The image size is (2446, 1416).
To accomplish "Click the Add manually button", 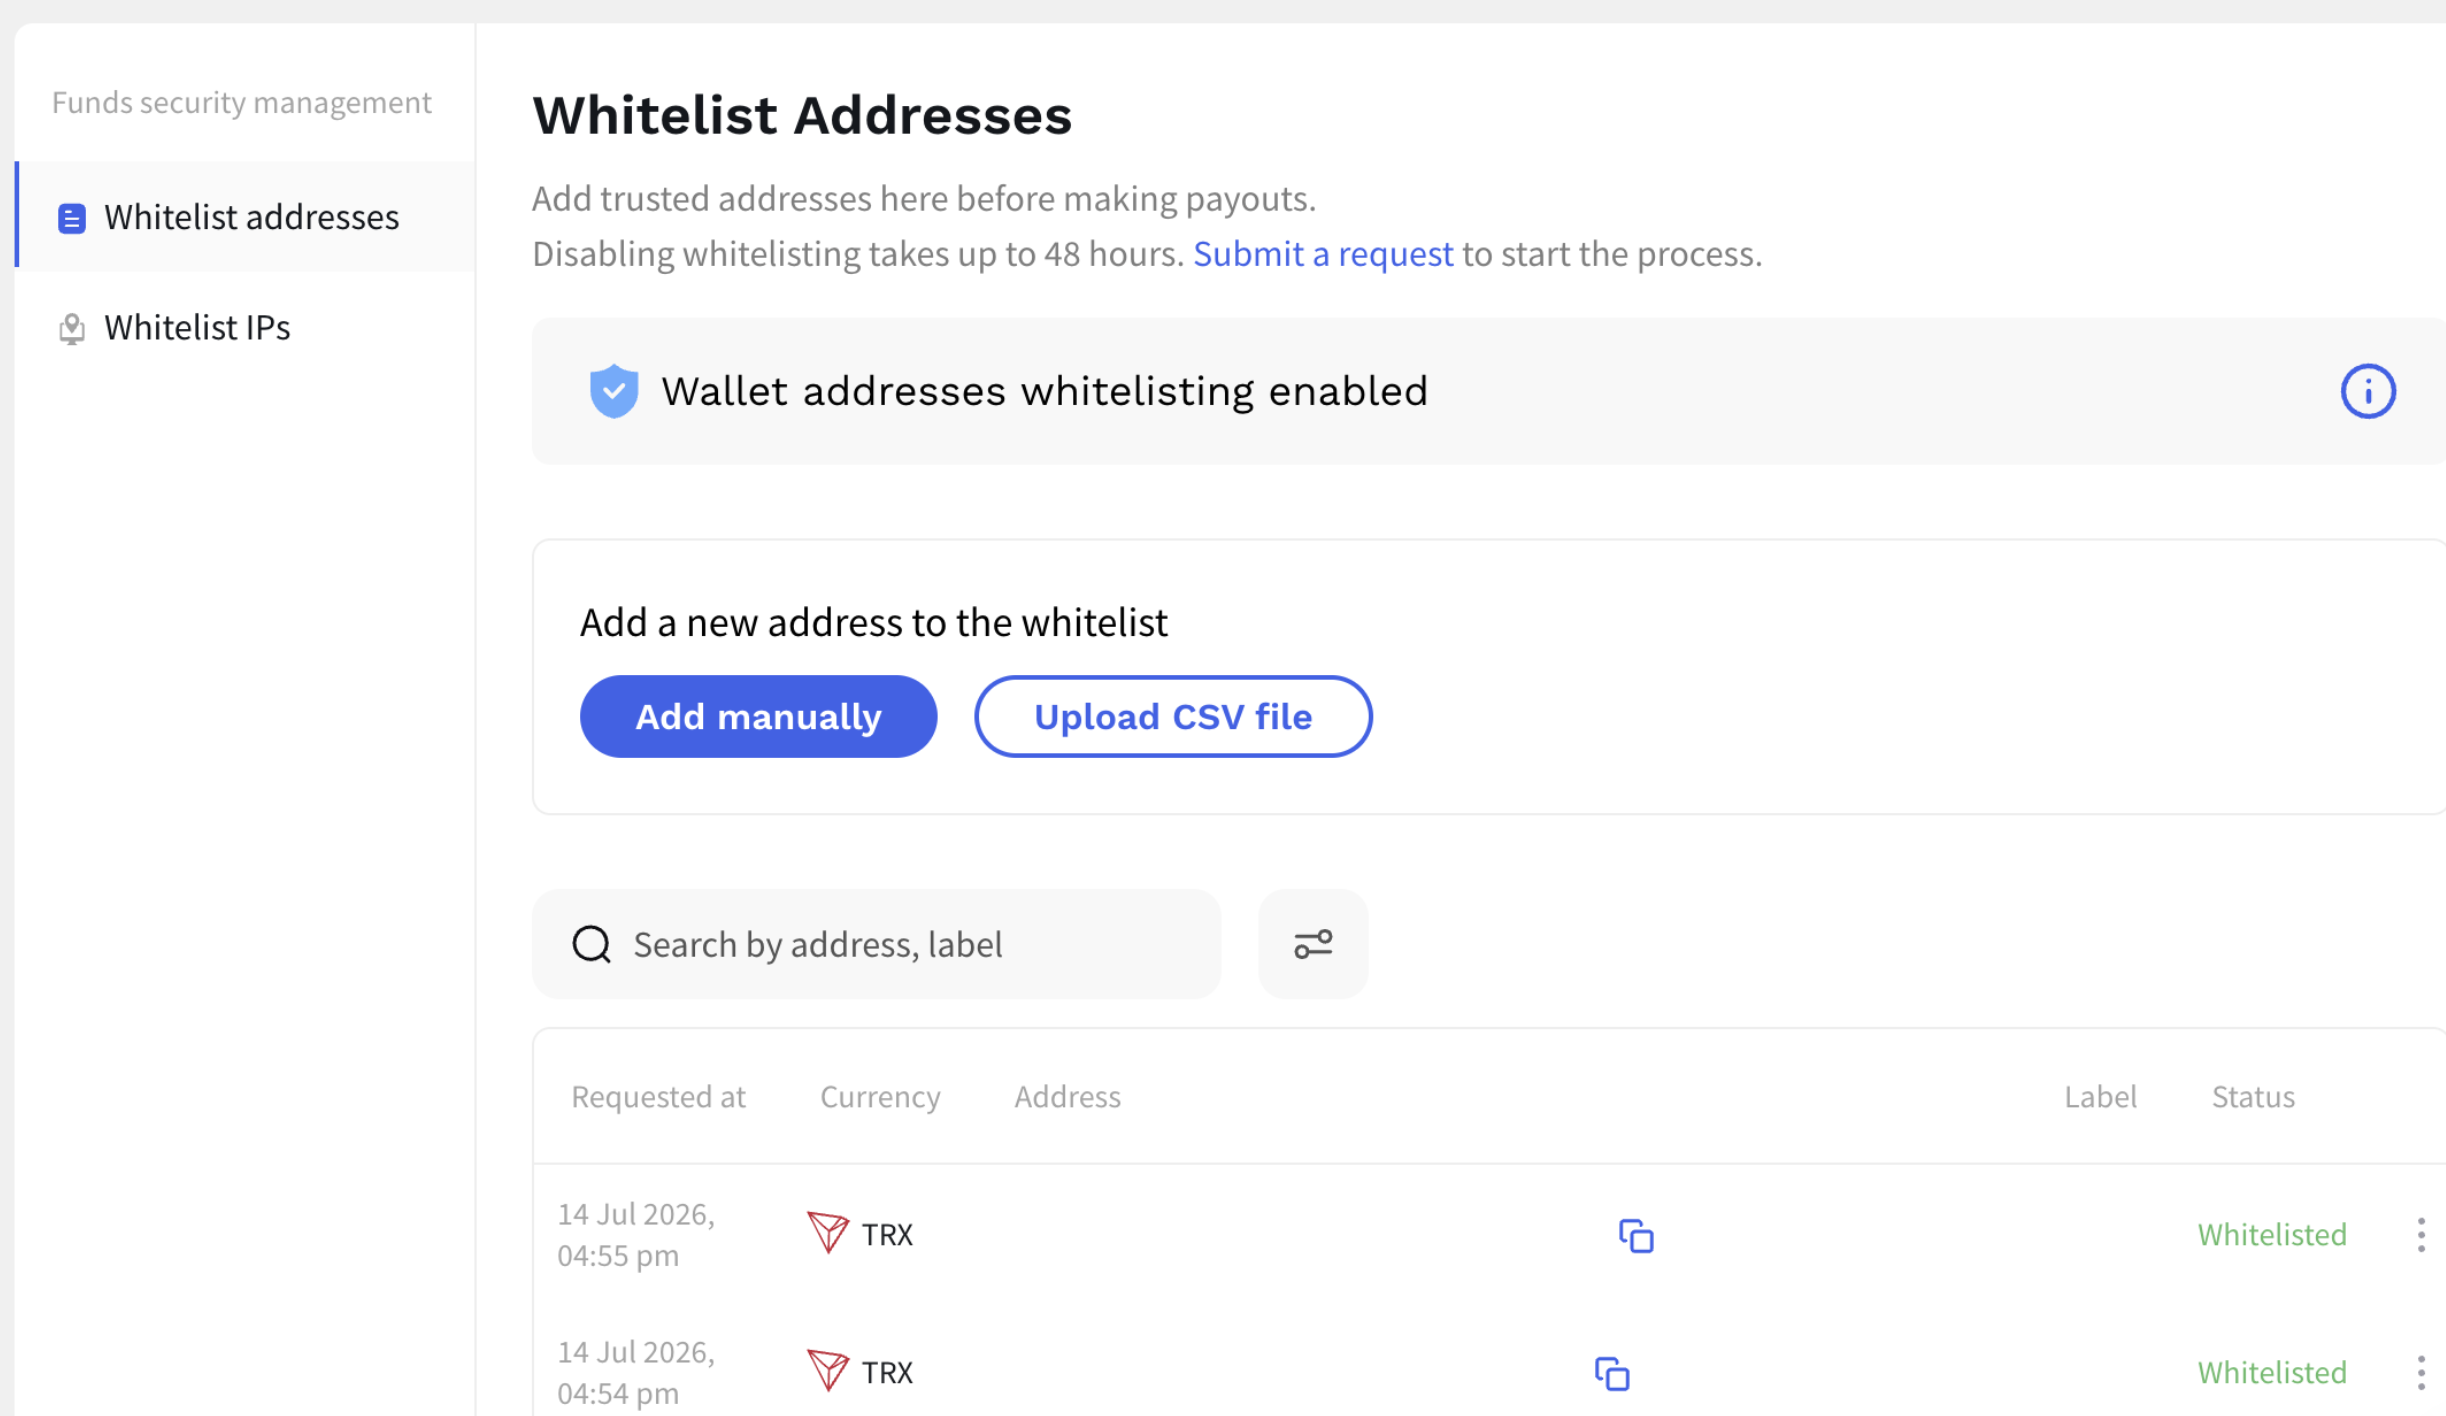I will (758, 716).
